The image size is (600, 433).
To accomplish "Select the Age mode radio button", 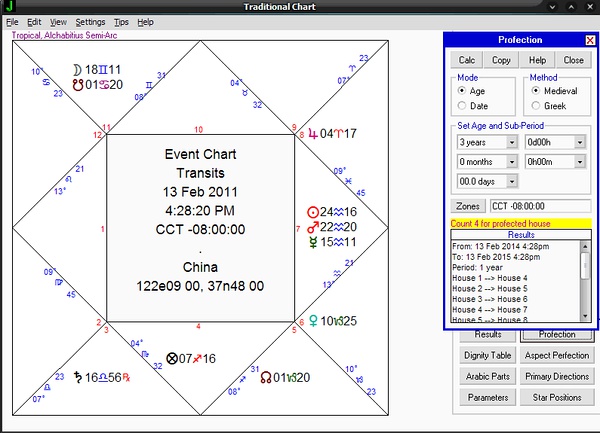I will pyautogui.click(x=461, y=90).
